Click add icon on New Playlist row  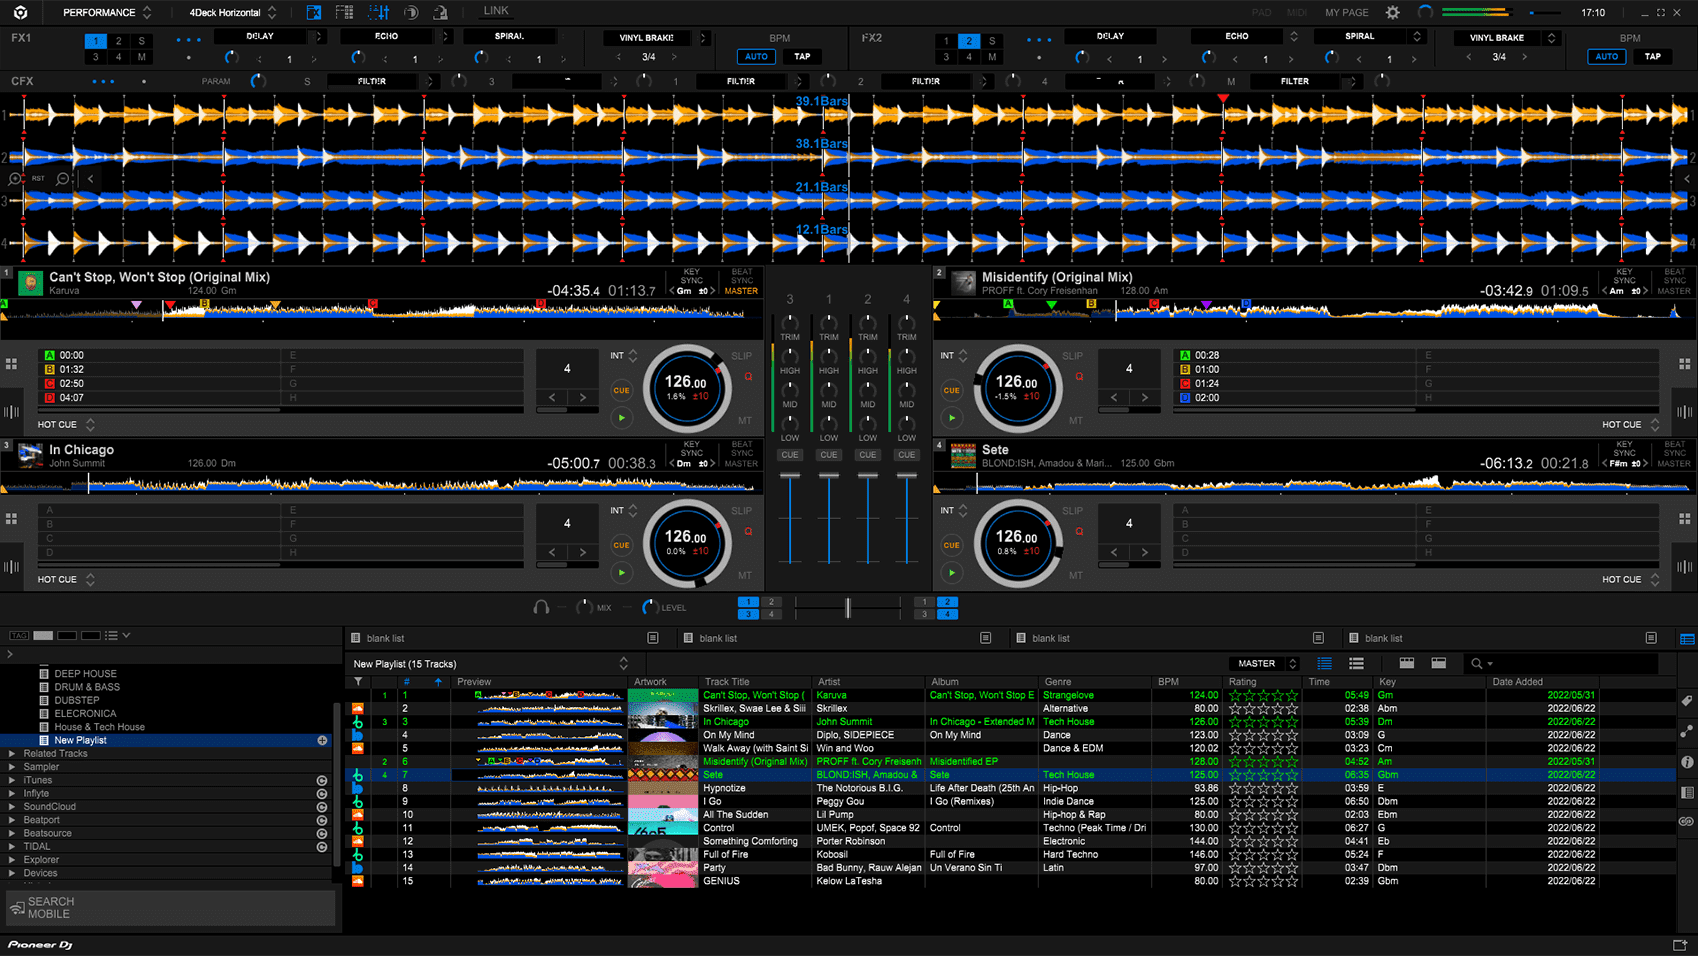tap(322, 740)
